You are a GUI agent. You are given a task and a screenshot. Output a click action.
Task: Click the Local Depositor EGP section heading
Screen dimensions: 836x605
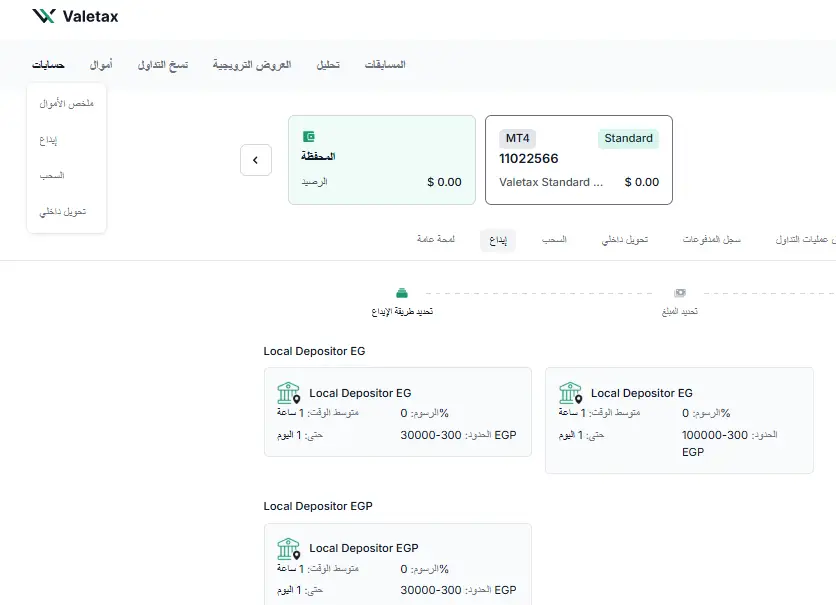point(318,506)
